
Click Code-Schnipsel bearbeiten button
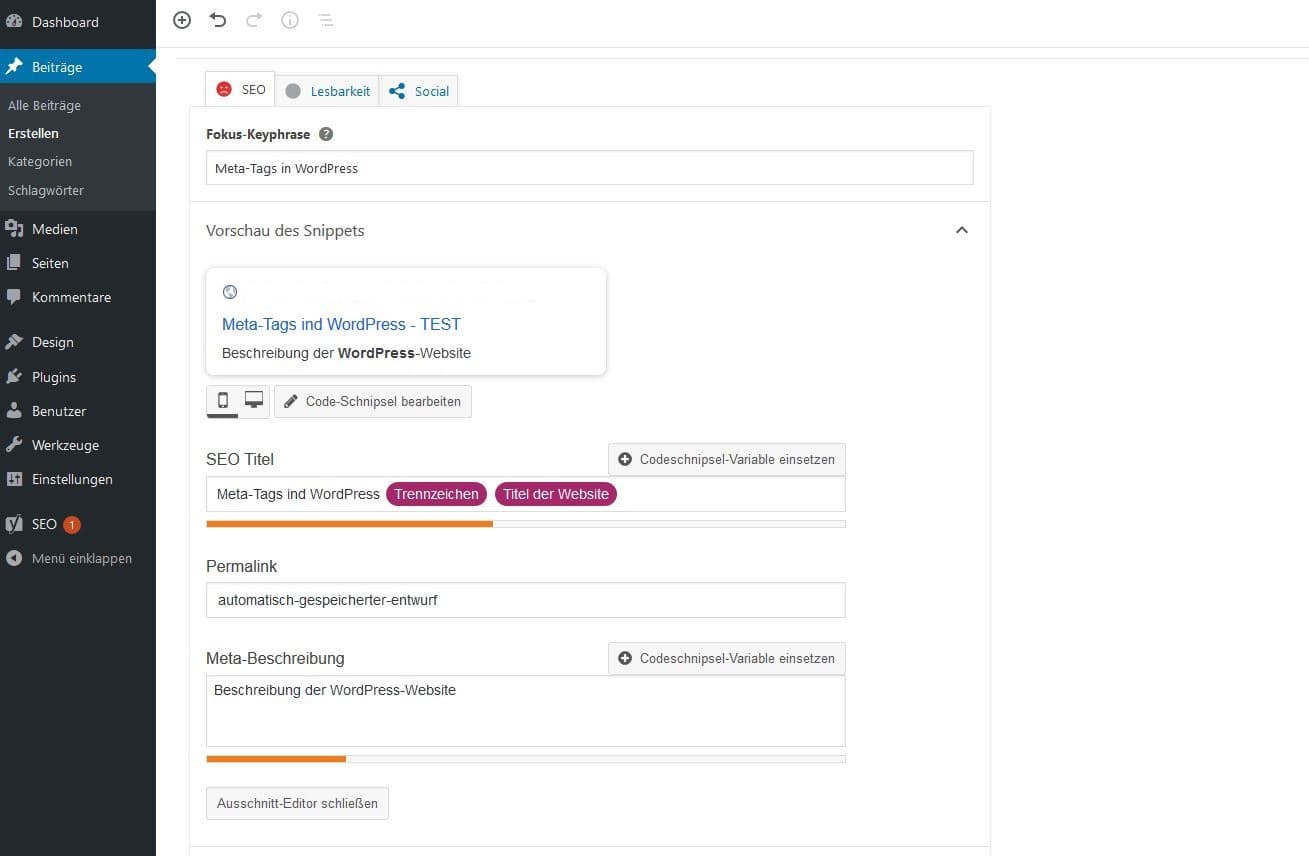373,401
